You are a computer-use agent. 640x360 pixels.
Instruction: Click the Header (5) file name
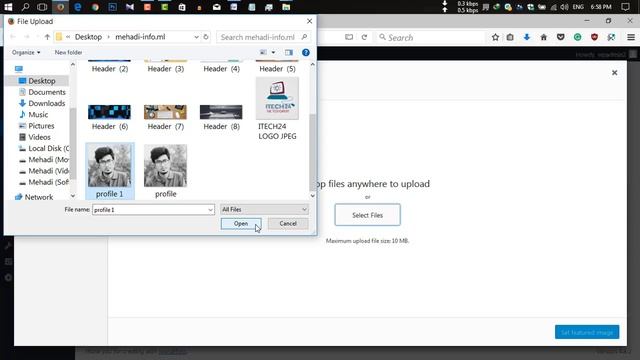click(278, 69)
